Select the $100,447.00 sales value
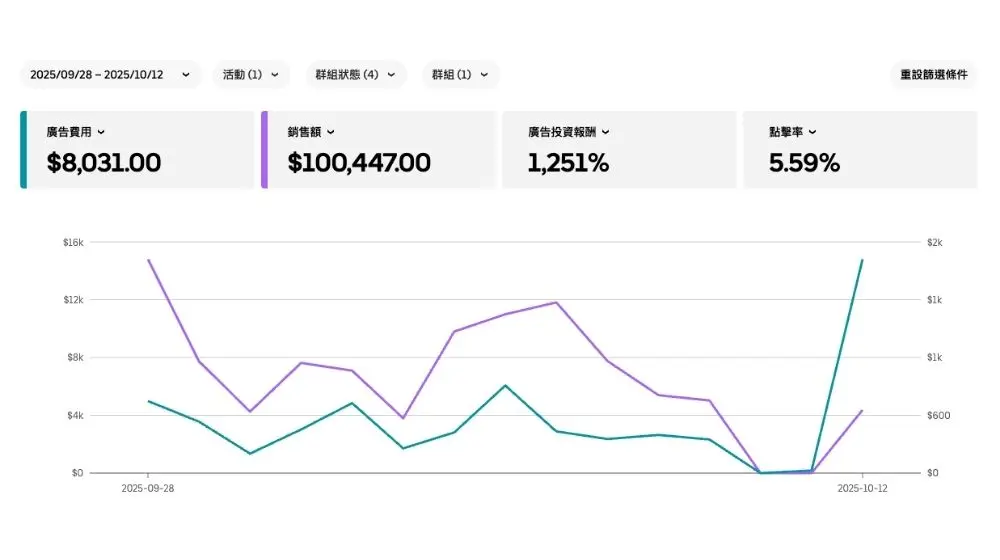The height and width of the screenshot is (560, 1000). pos(359,163)
